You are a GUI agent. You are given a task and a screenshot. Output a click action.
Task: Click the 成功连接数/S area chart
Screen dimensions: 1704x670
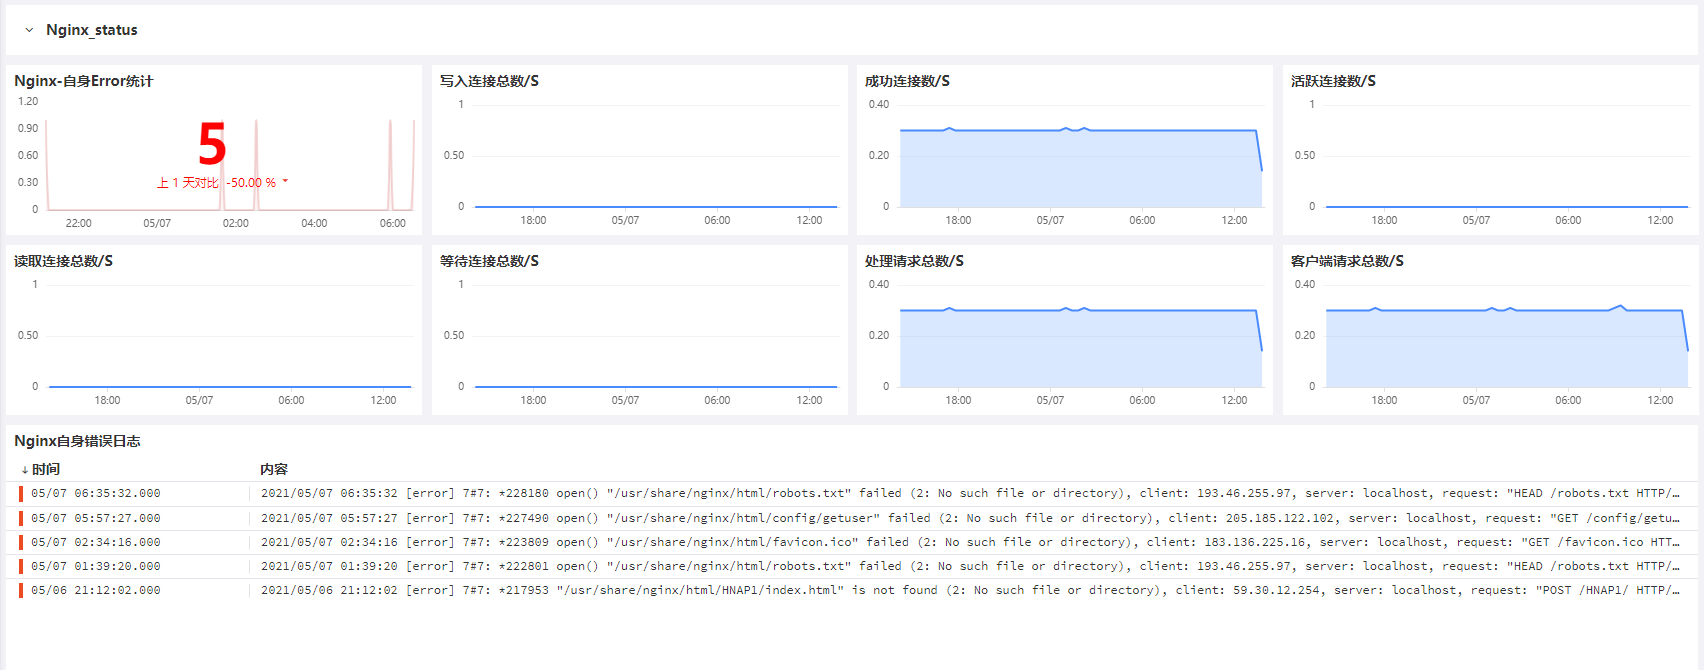click(1080, 168)
